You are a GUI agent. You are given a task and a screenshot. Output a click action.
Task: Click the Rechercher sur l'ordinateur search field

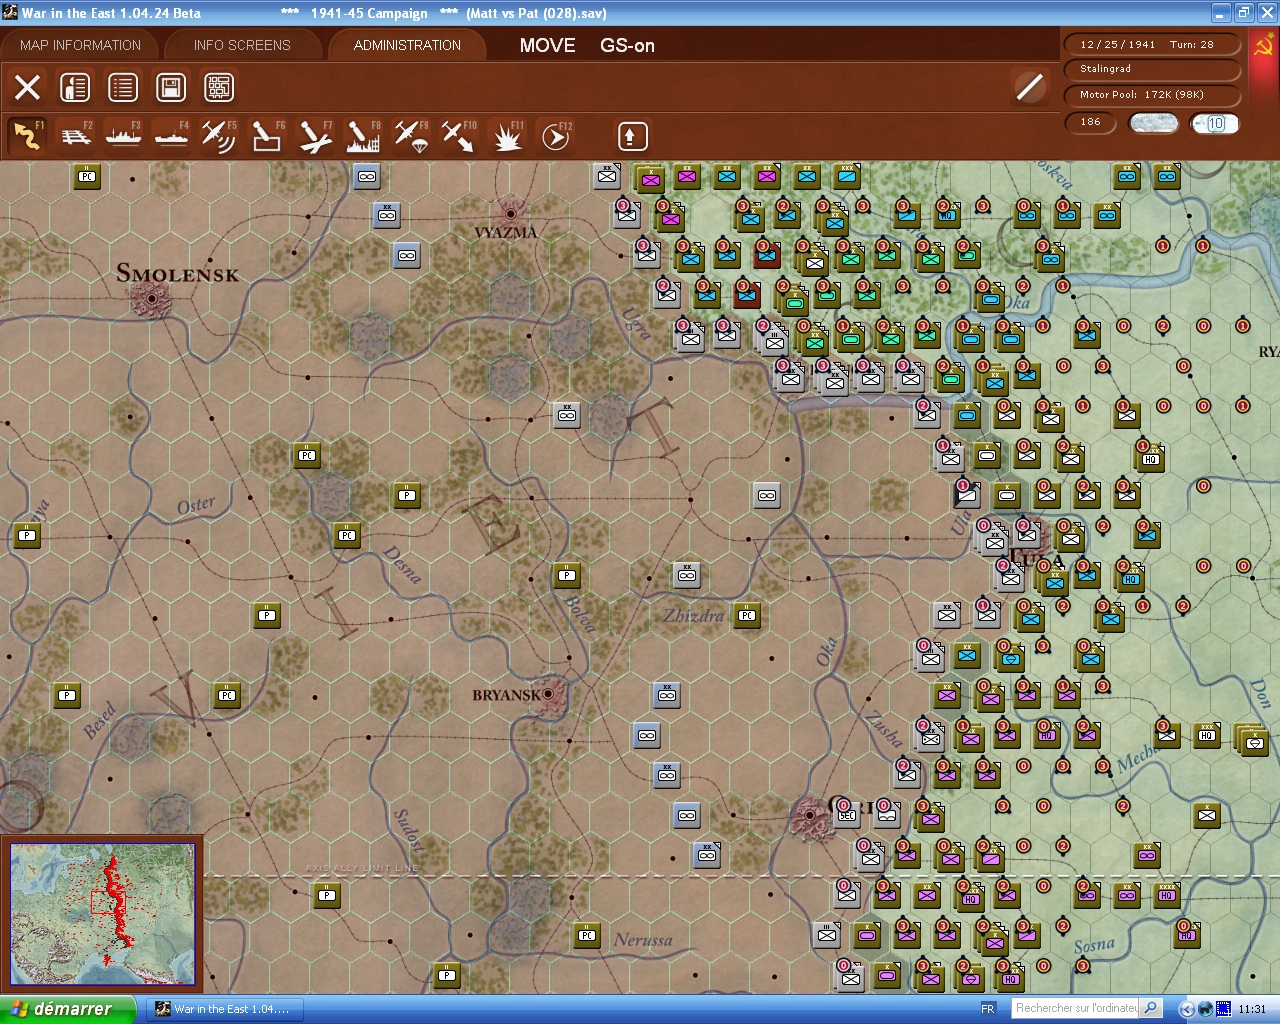pyautogui.click(x=1075, y=1008)
